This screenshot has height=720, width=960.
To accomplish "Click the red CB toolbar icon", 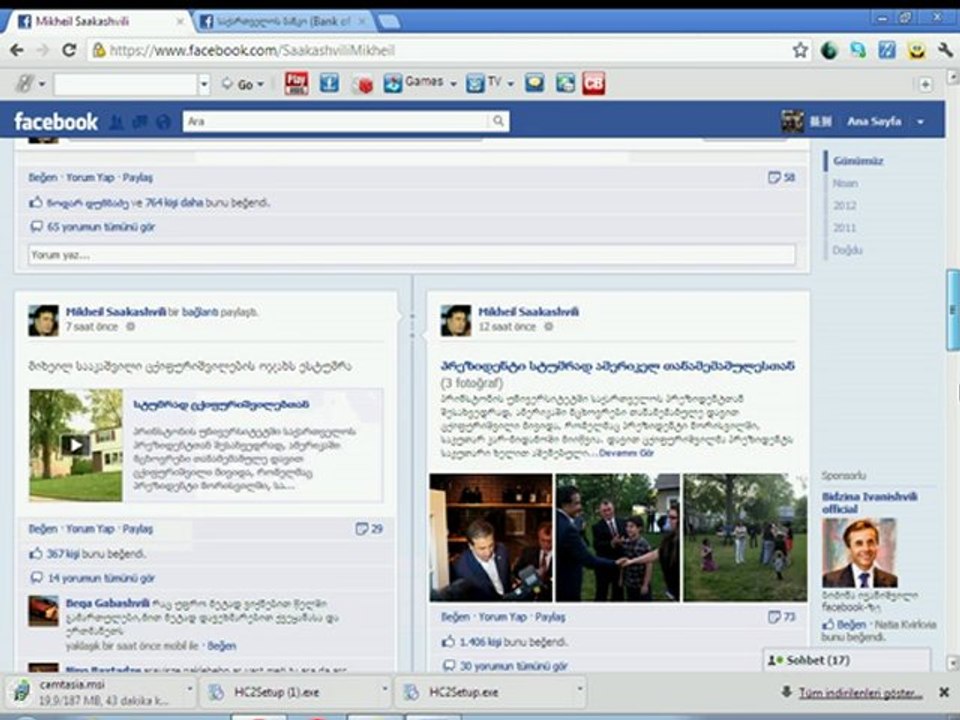I will tap(593, 83).
